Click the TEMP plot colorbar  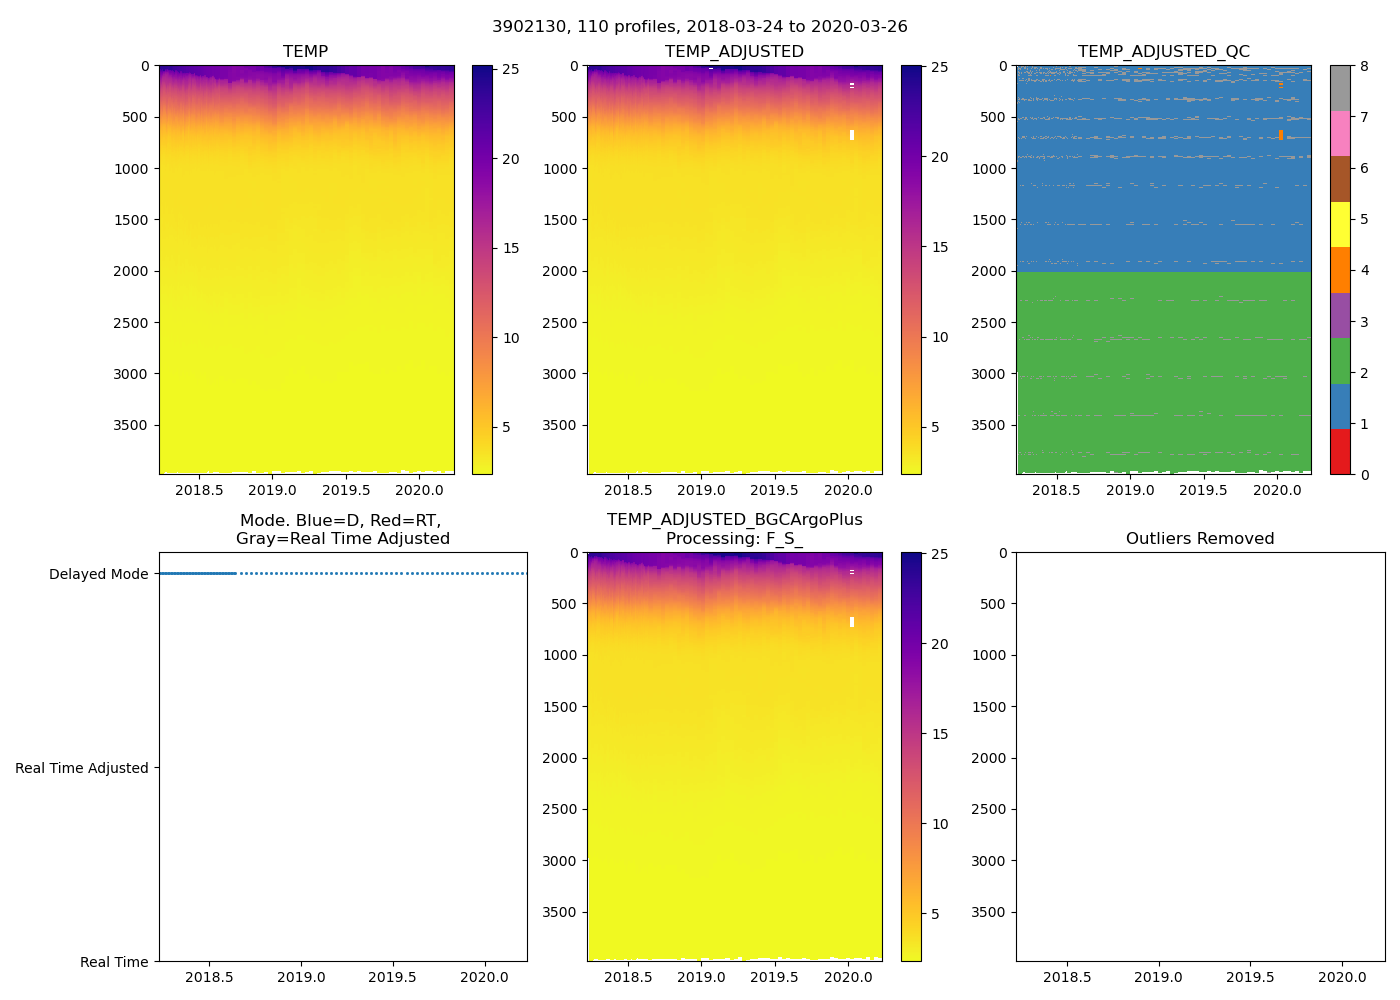click(x=482, y=270)
